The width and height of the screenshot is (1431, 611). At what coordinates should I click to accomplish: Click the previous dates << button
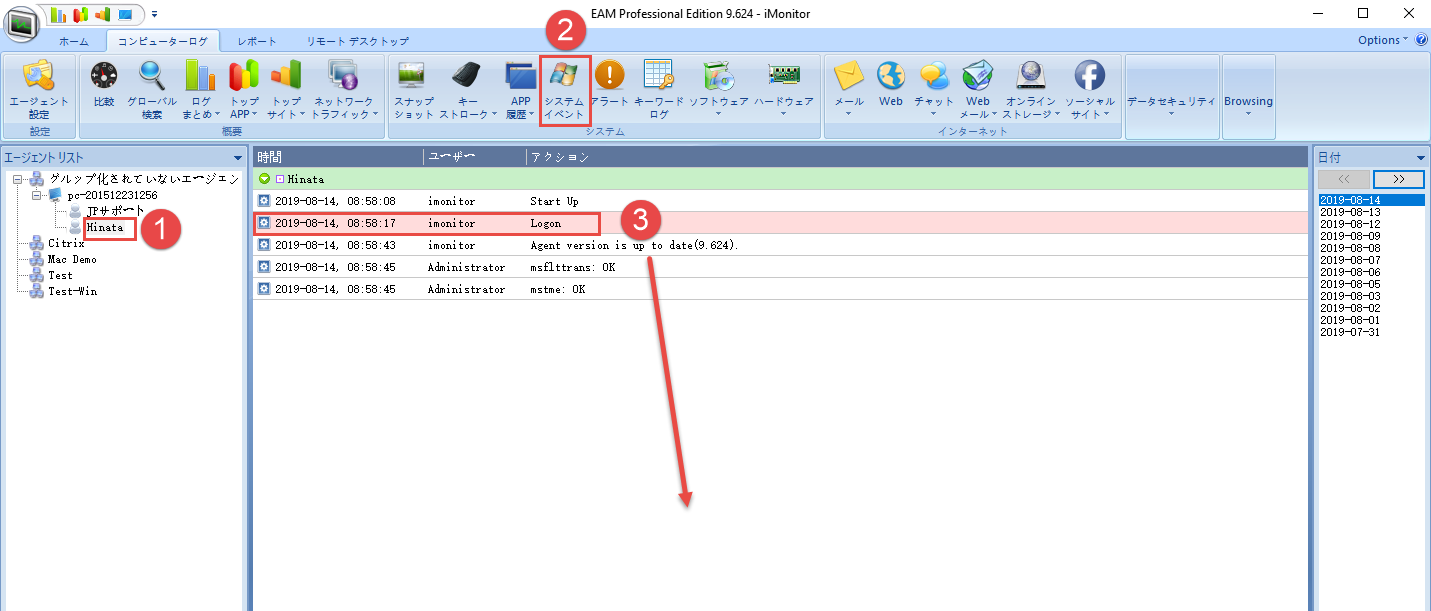click(1344, 179)
